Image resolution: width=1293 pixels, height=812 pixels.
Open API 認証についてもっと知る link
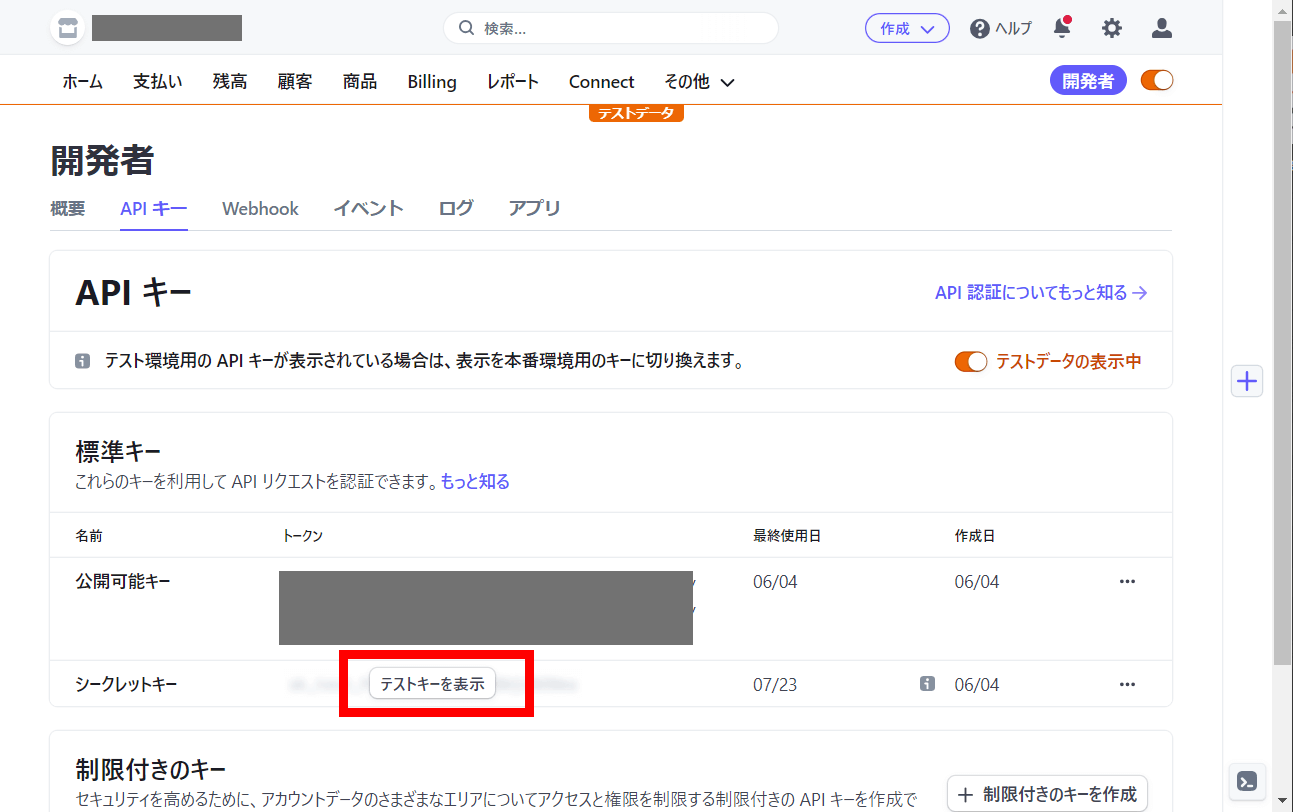tap(1041, 293)
